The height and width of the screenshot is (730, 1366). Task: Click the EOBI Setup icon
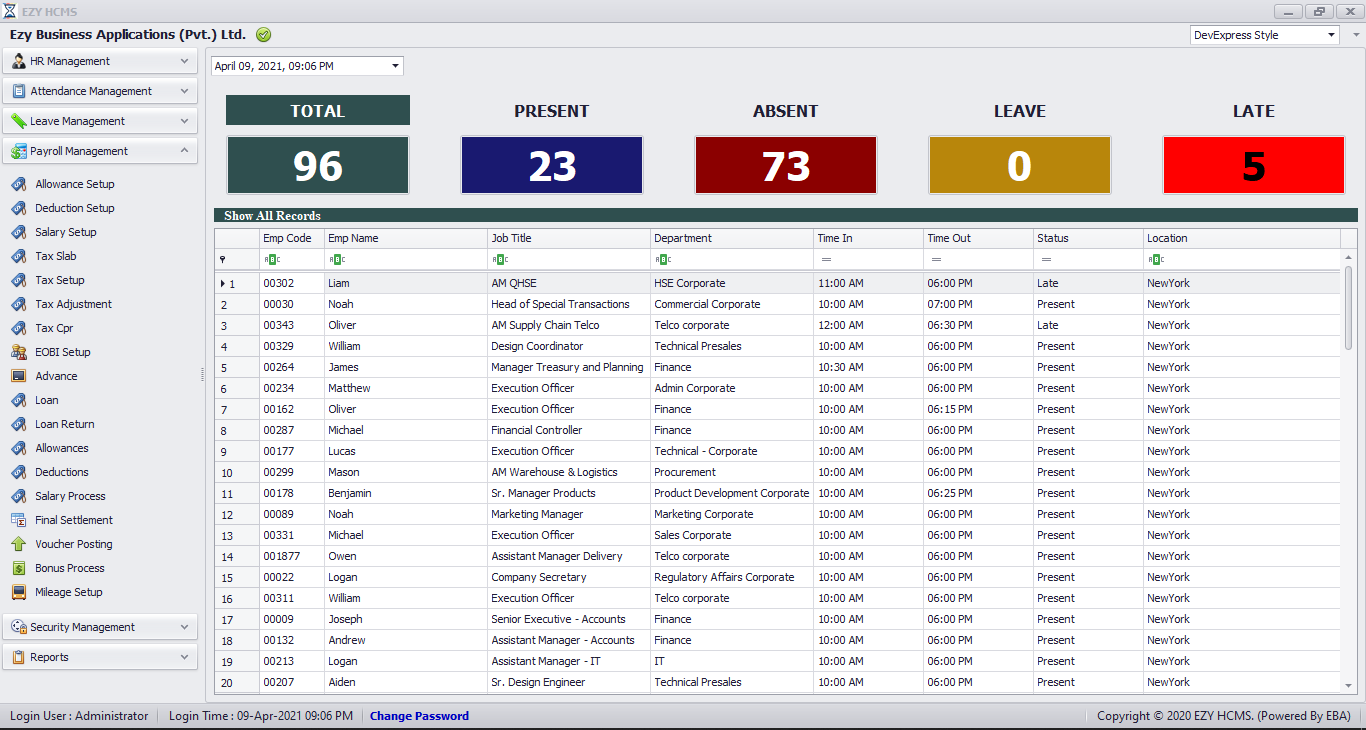click(x=18, y=352)
